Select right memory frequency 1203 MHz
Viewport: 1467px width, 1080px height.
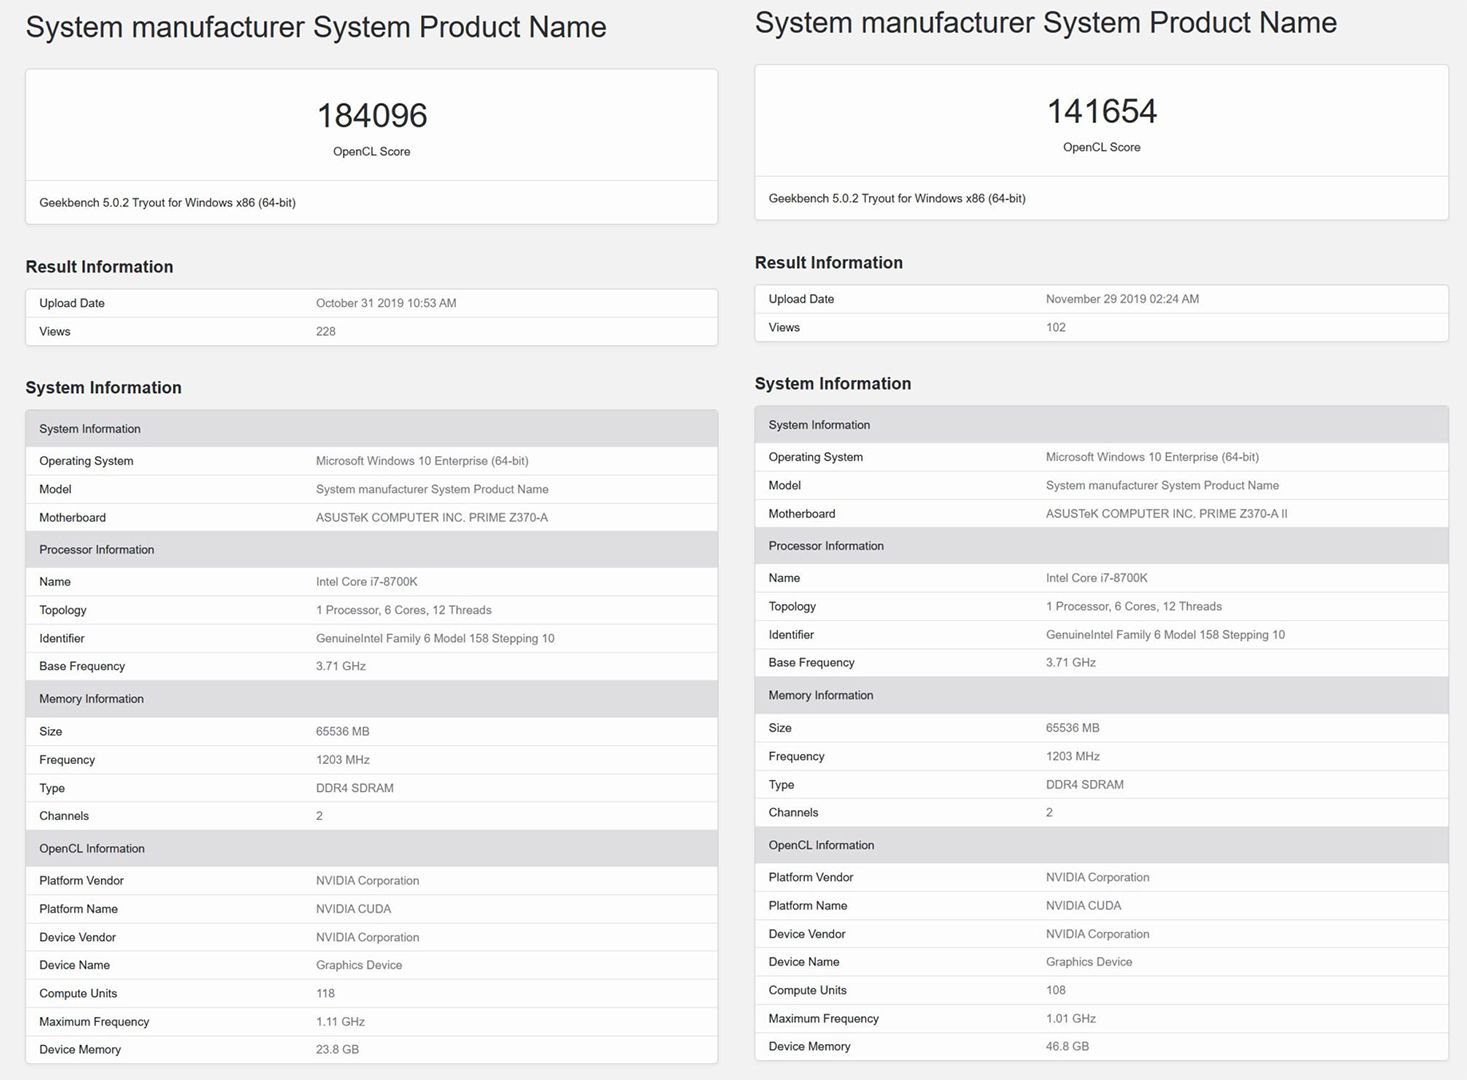pyautogui.click(x=1073, y=756)
